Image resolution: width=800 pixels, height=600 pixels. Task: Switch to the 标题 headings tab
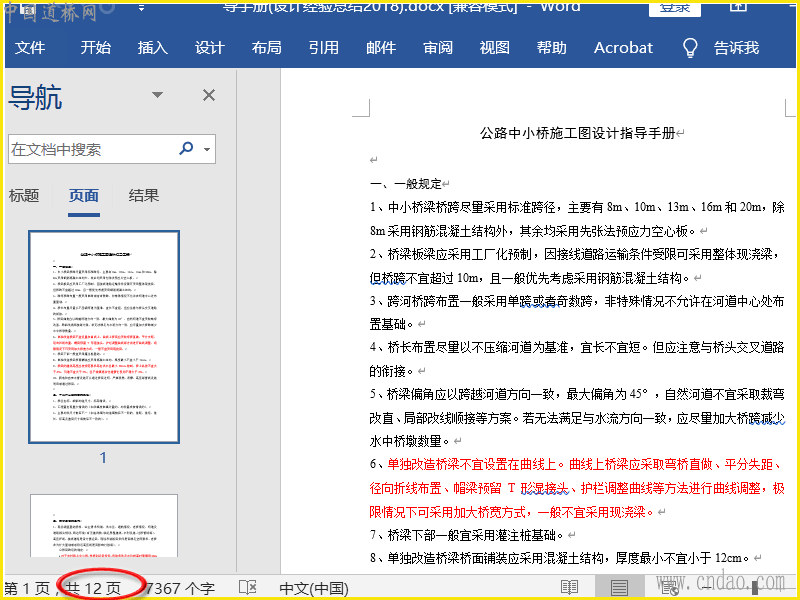(24, 195)
